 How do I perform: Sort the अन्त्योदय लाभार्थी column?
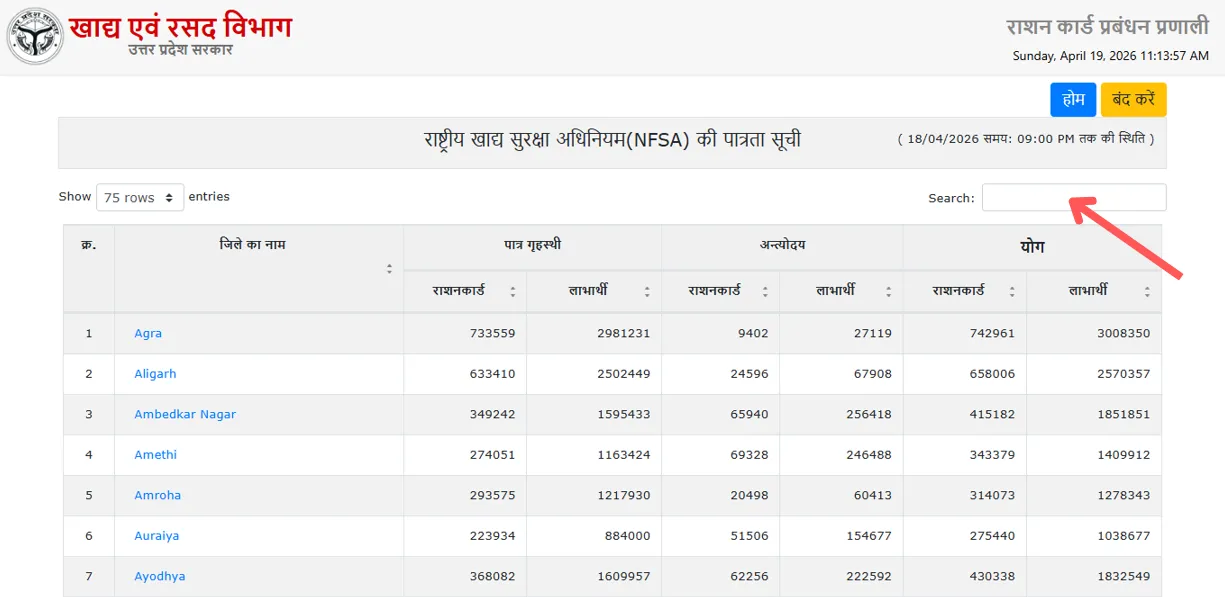[x=888, y=292]
